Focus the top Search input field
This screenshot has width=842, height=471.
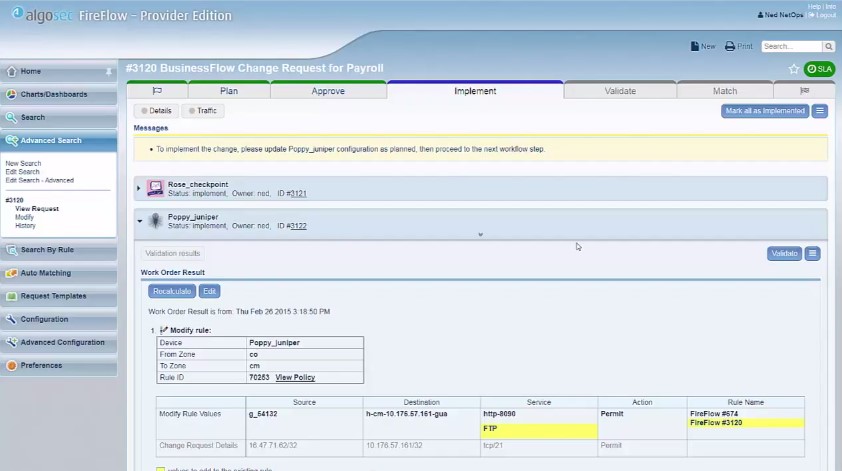(x=792, y=47)
